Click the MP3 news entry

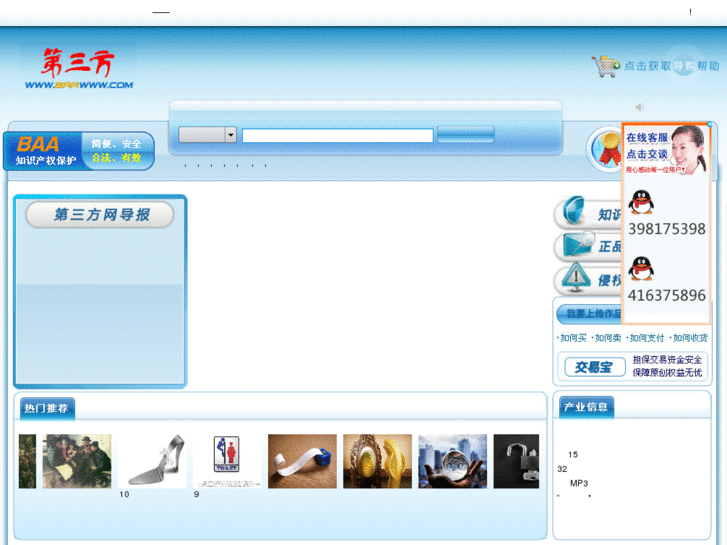579,483
